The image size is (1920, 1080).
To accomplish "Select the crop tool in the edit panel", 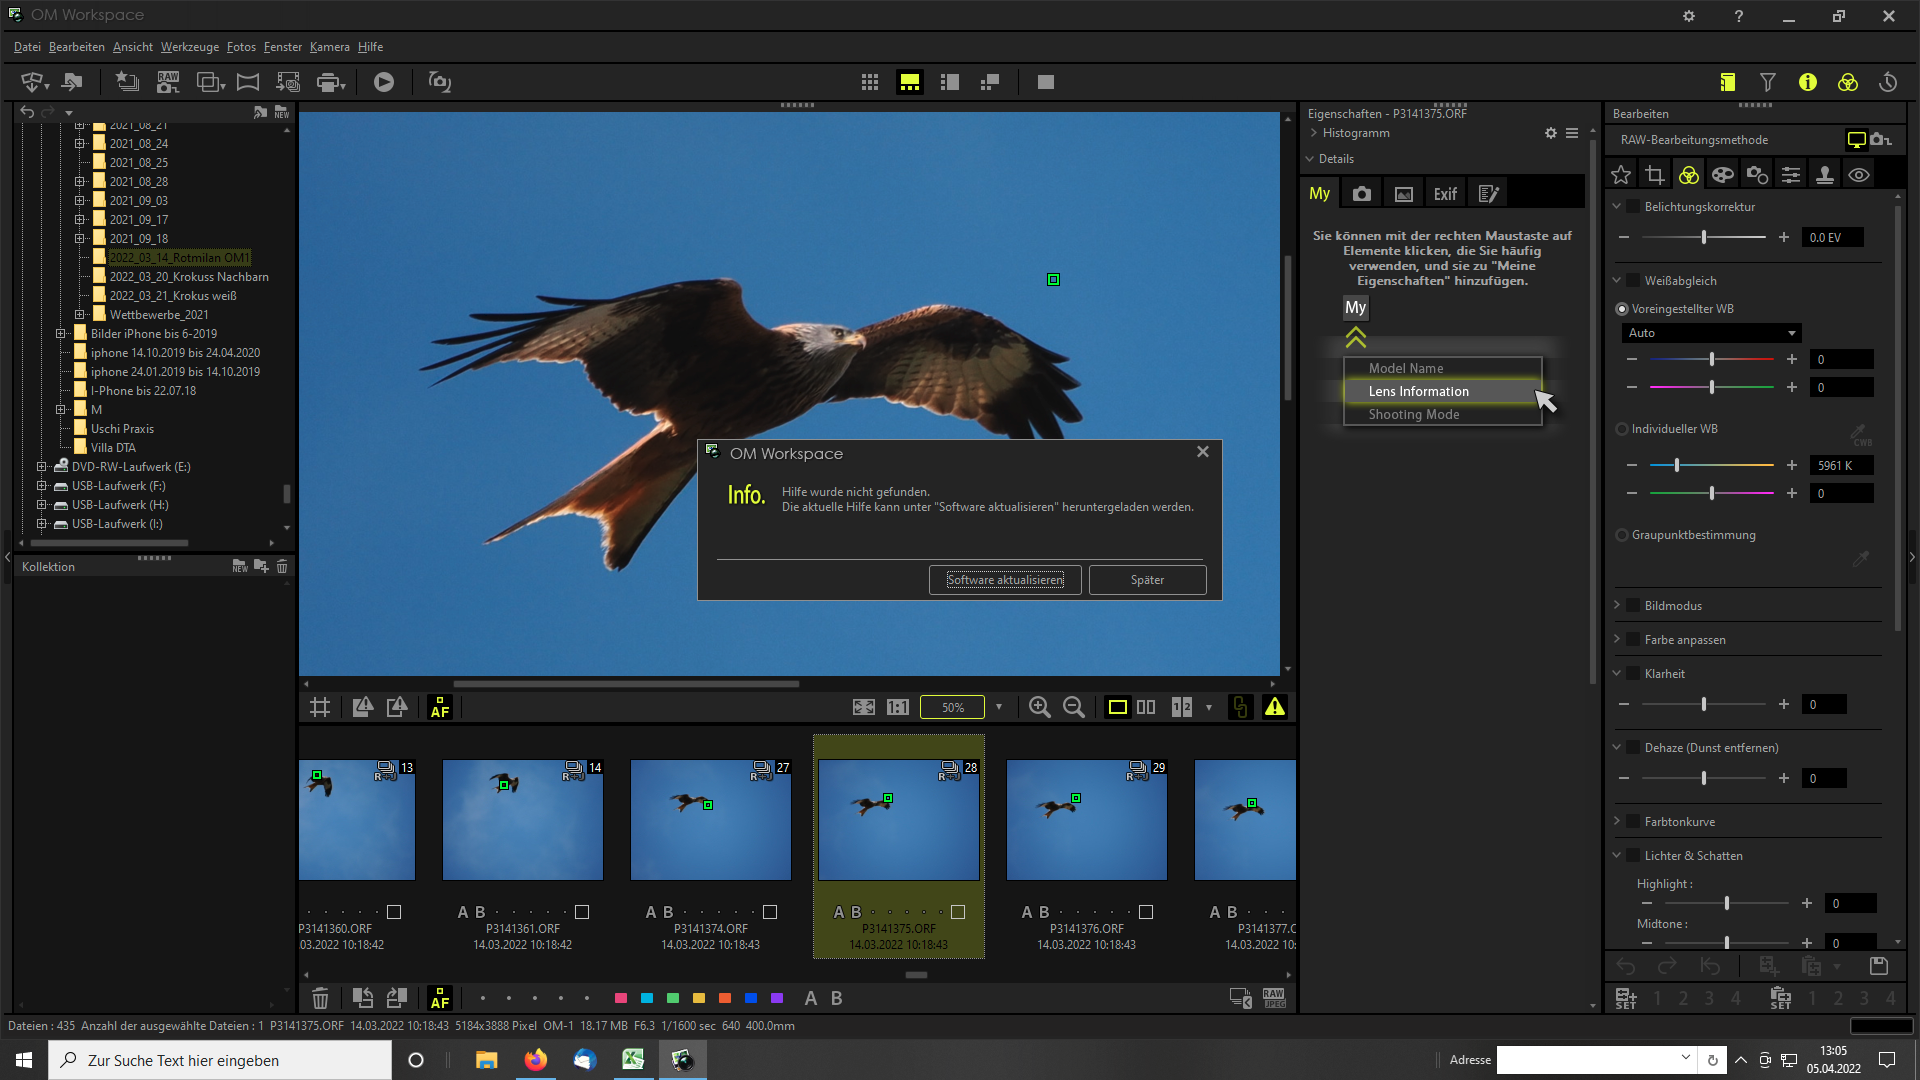I will (x=1655, y=175).
